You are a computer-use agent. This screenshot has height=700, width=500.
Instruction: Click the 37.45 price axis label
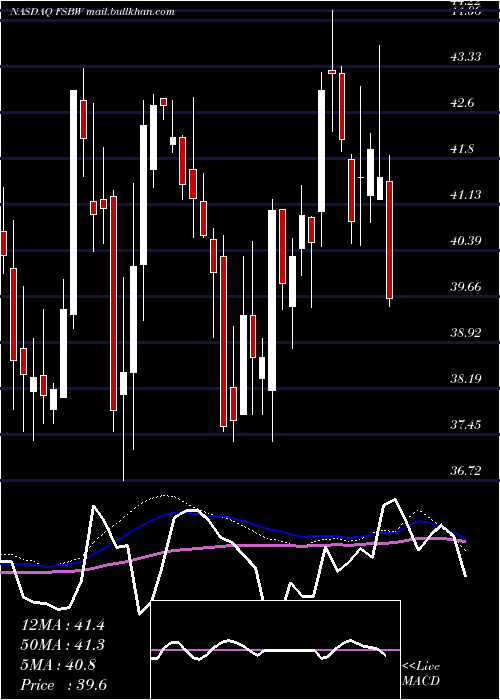(x=465, y=424)
